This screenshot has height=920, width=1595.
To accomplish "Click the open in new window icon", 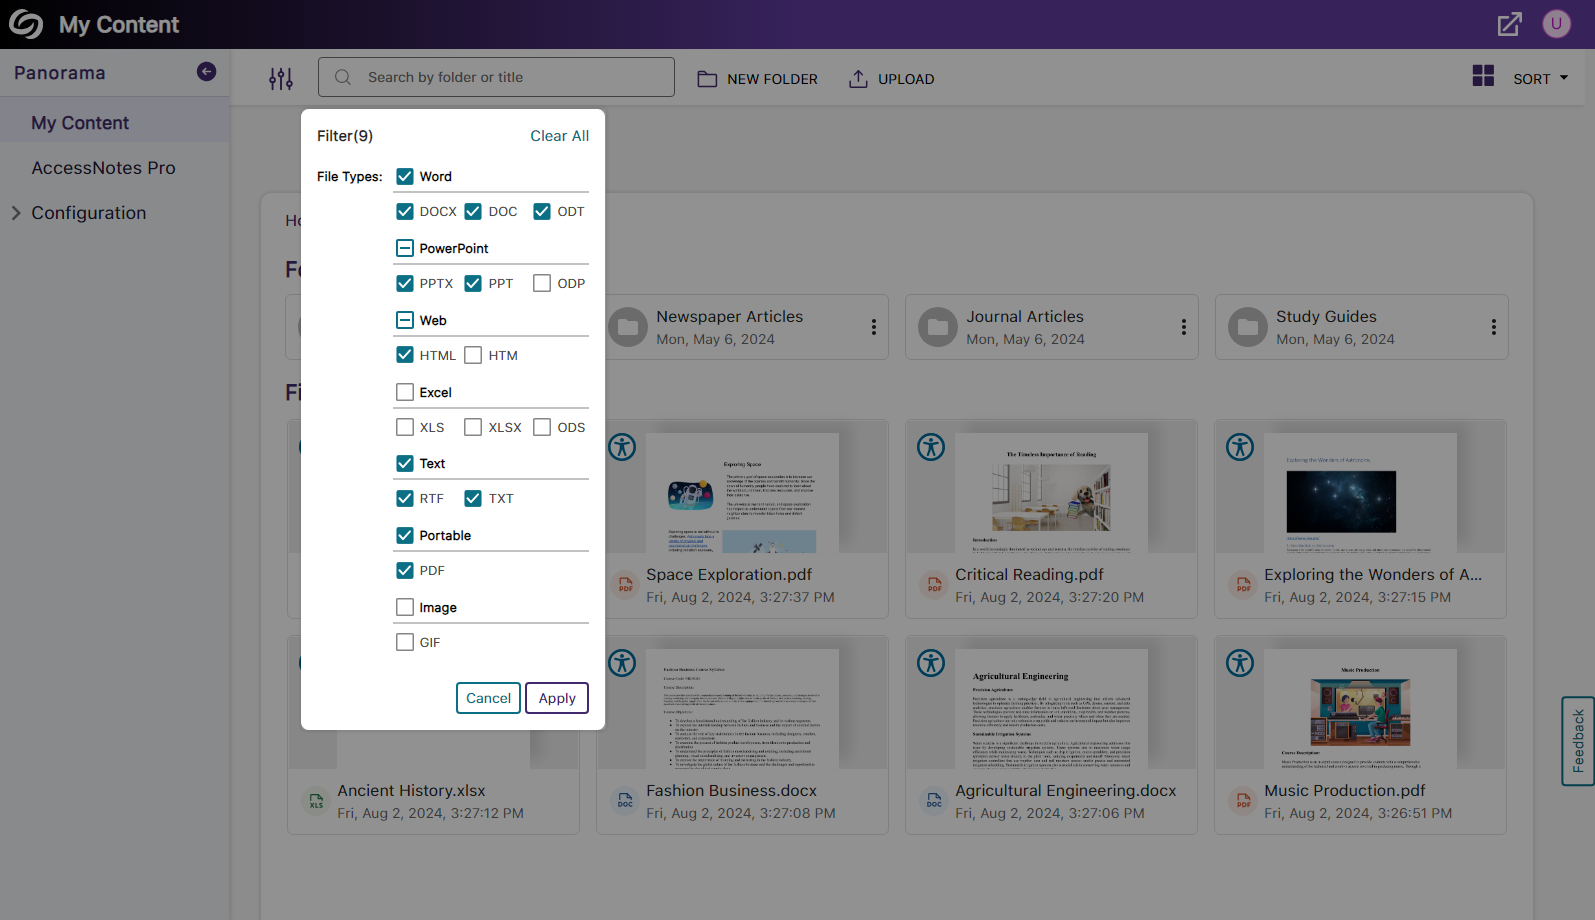I will [x=1509, y=24].
